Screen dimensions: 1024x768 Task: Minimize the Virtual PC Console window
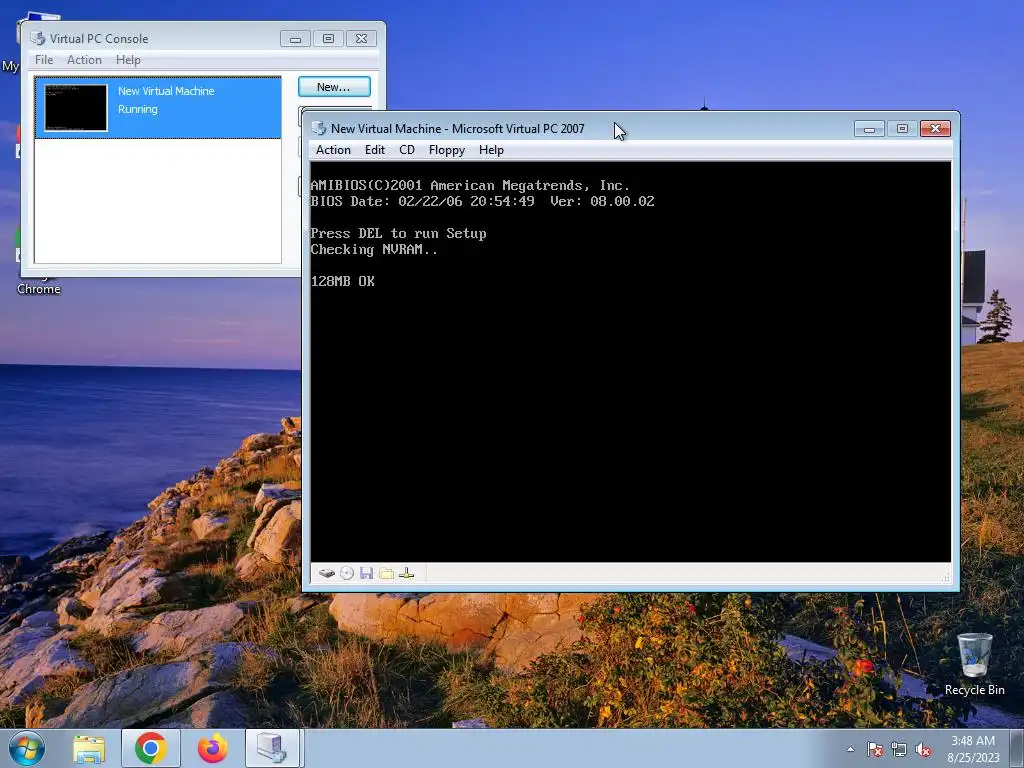[x=295, y=39]
